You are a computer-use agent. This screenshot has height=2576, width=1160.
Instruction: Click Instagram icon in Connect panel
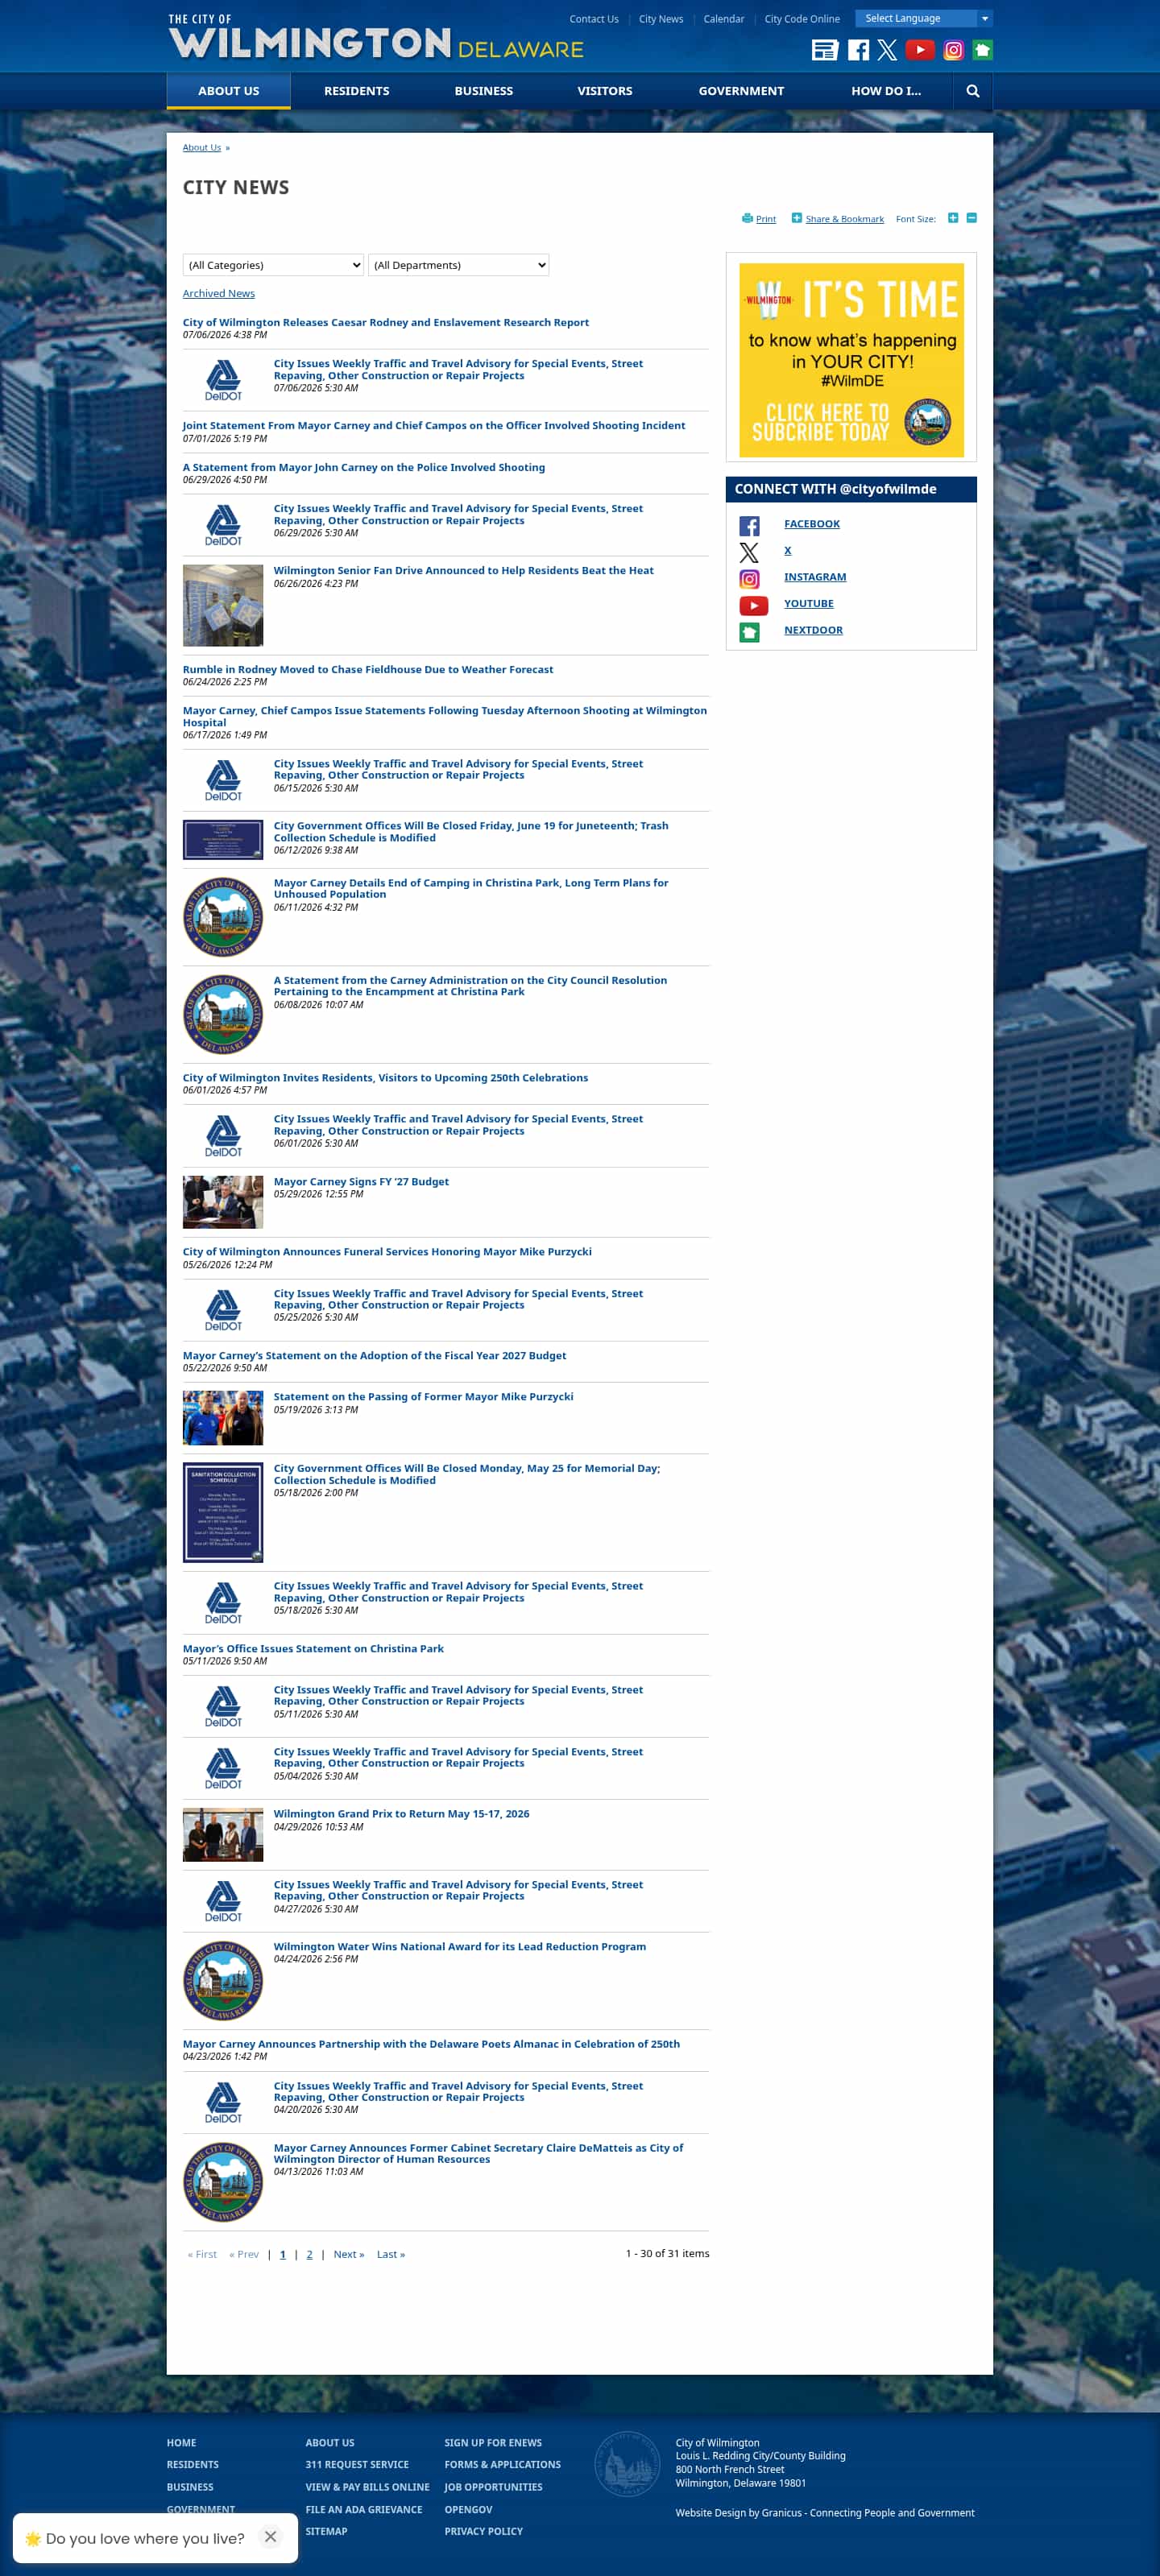749,579
